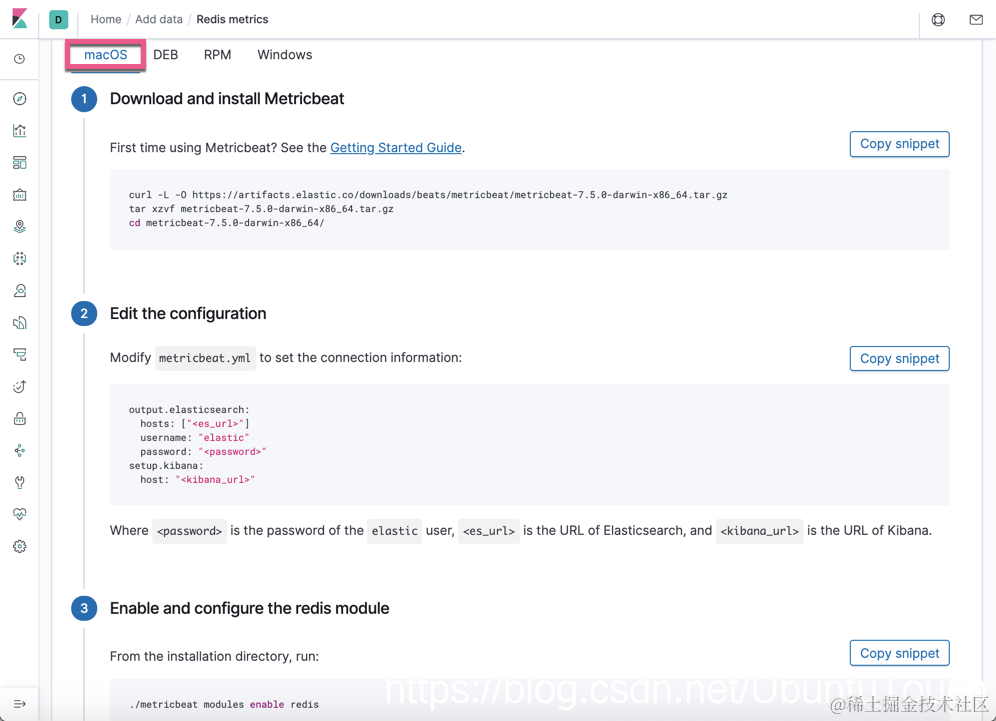Open Management gear icon

pos(20,546)
